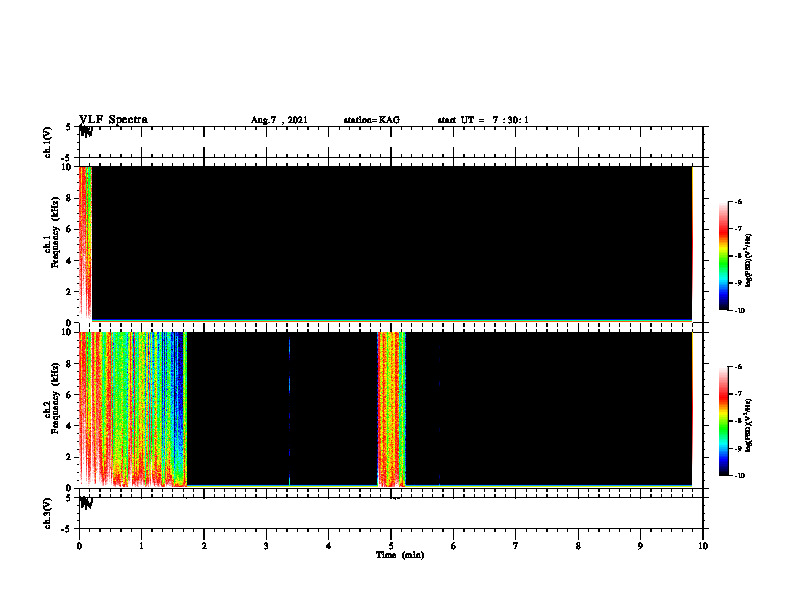The width and height of the screenshot is (792, 612).
Task: Click time axis tick label "0"
Action: point(79,546)
